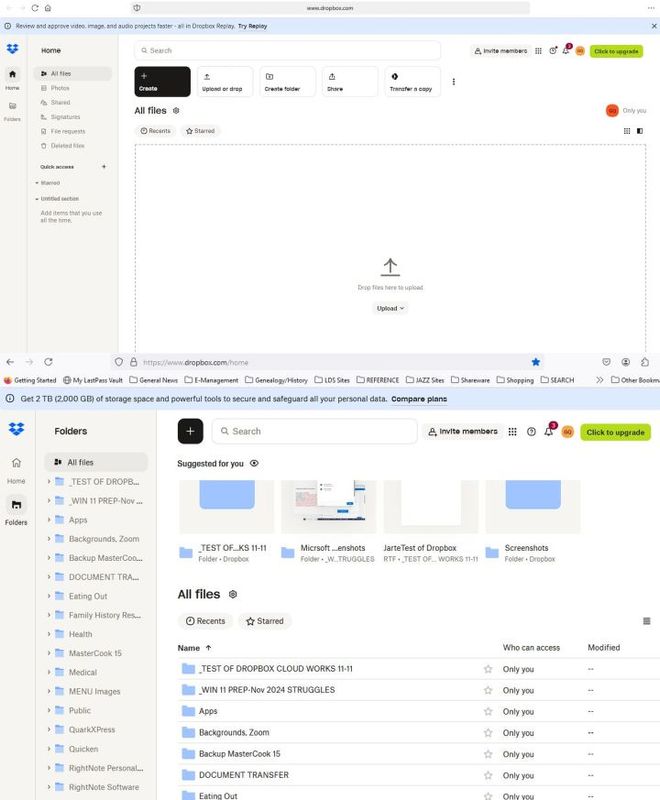660x800 pixels.
Task: Star the _TEST OF DROPBOX CLOUD WORKS row
Action: pyautogui.click(x=488, y=669)
